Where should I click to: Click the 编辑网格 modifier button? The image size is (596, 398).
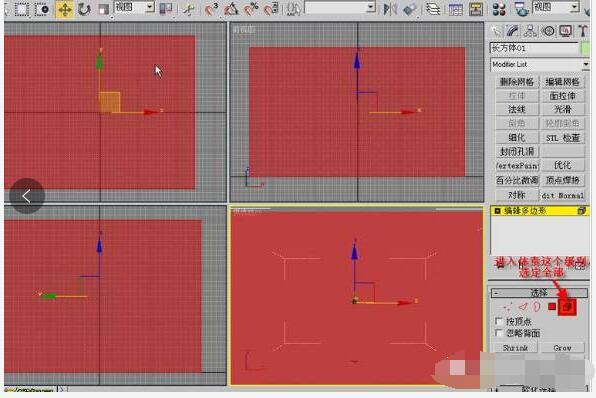tap(562, 82)
